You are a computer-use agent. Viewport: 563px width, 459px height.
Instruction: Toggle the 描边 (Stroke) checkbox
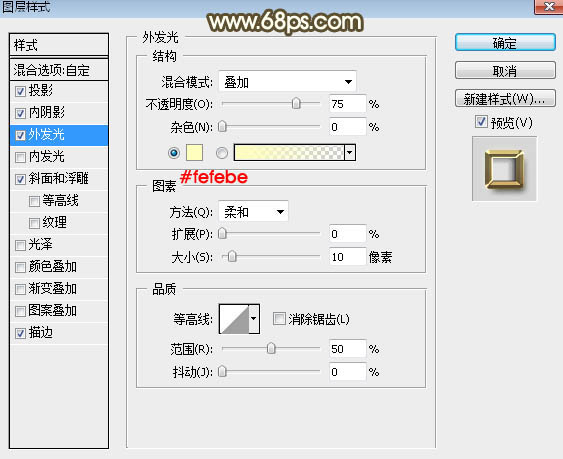tap(20, 333)
